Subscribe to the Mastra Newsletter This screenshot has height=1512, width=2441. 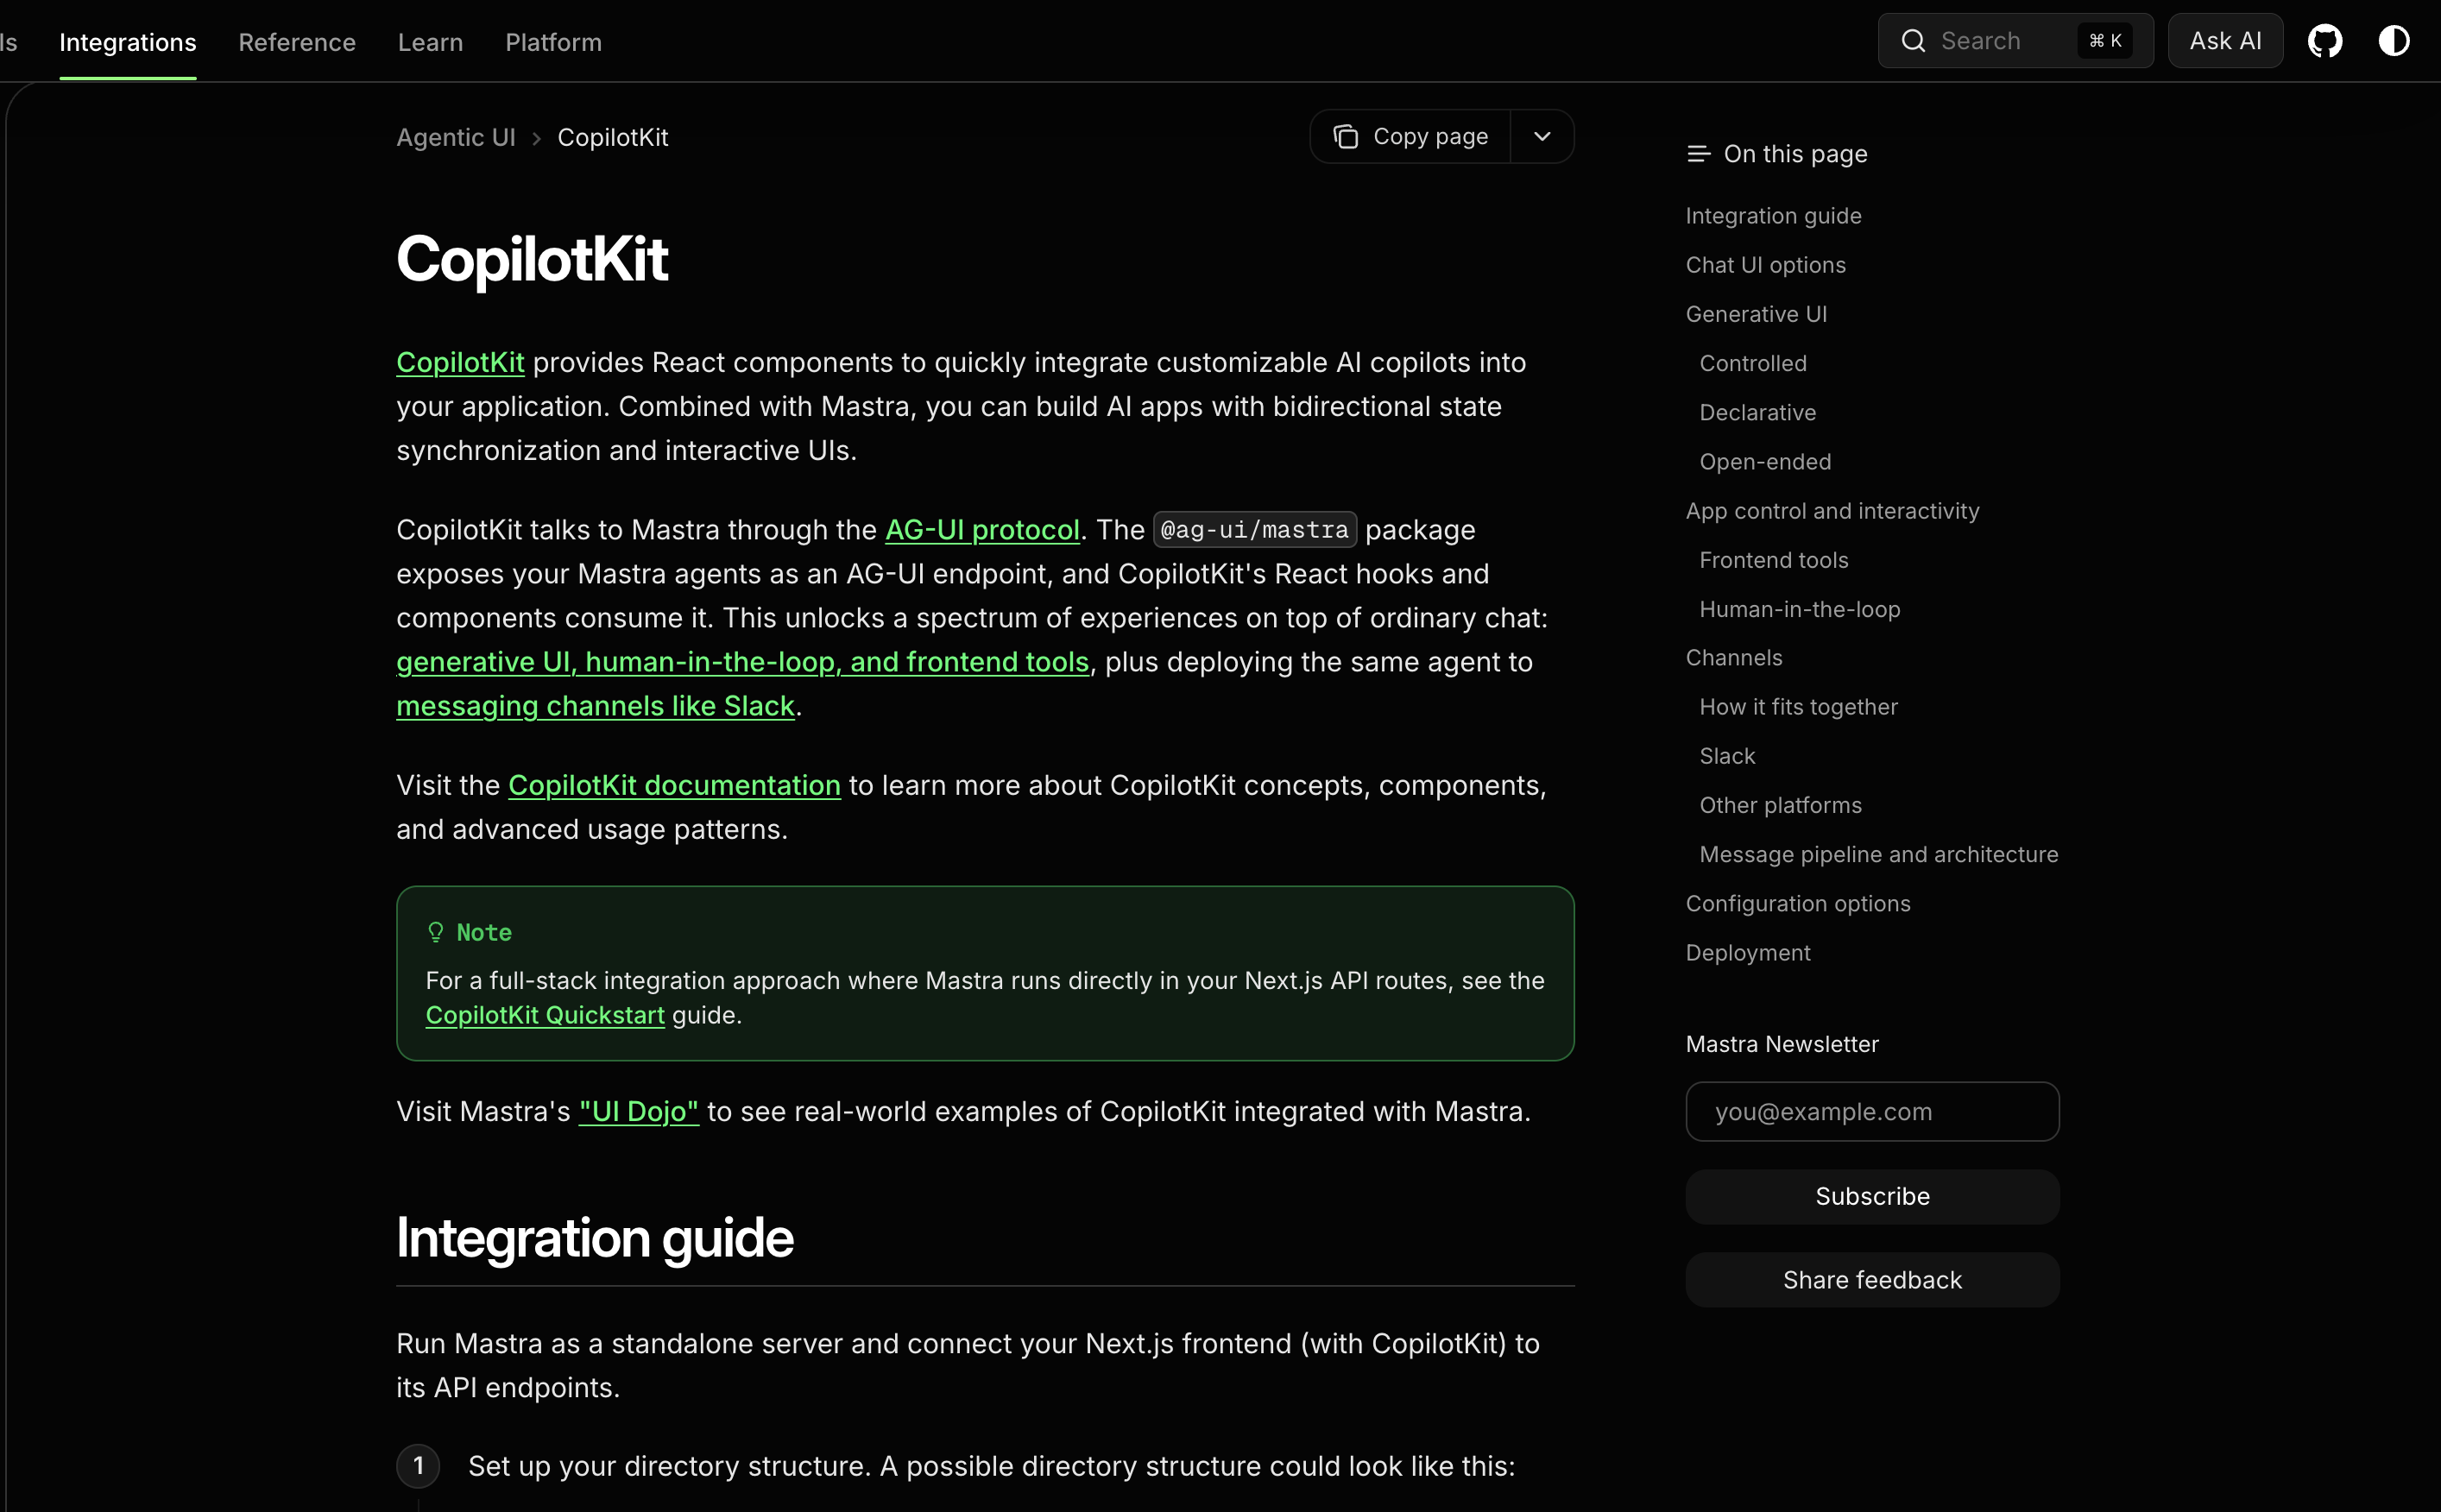(x=1872, y=1196)
